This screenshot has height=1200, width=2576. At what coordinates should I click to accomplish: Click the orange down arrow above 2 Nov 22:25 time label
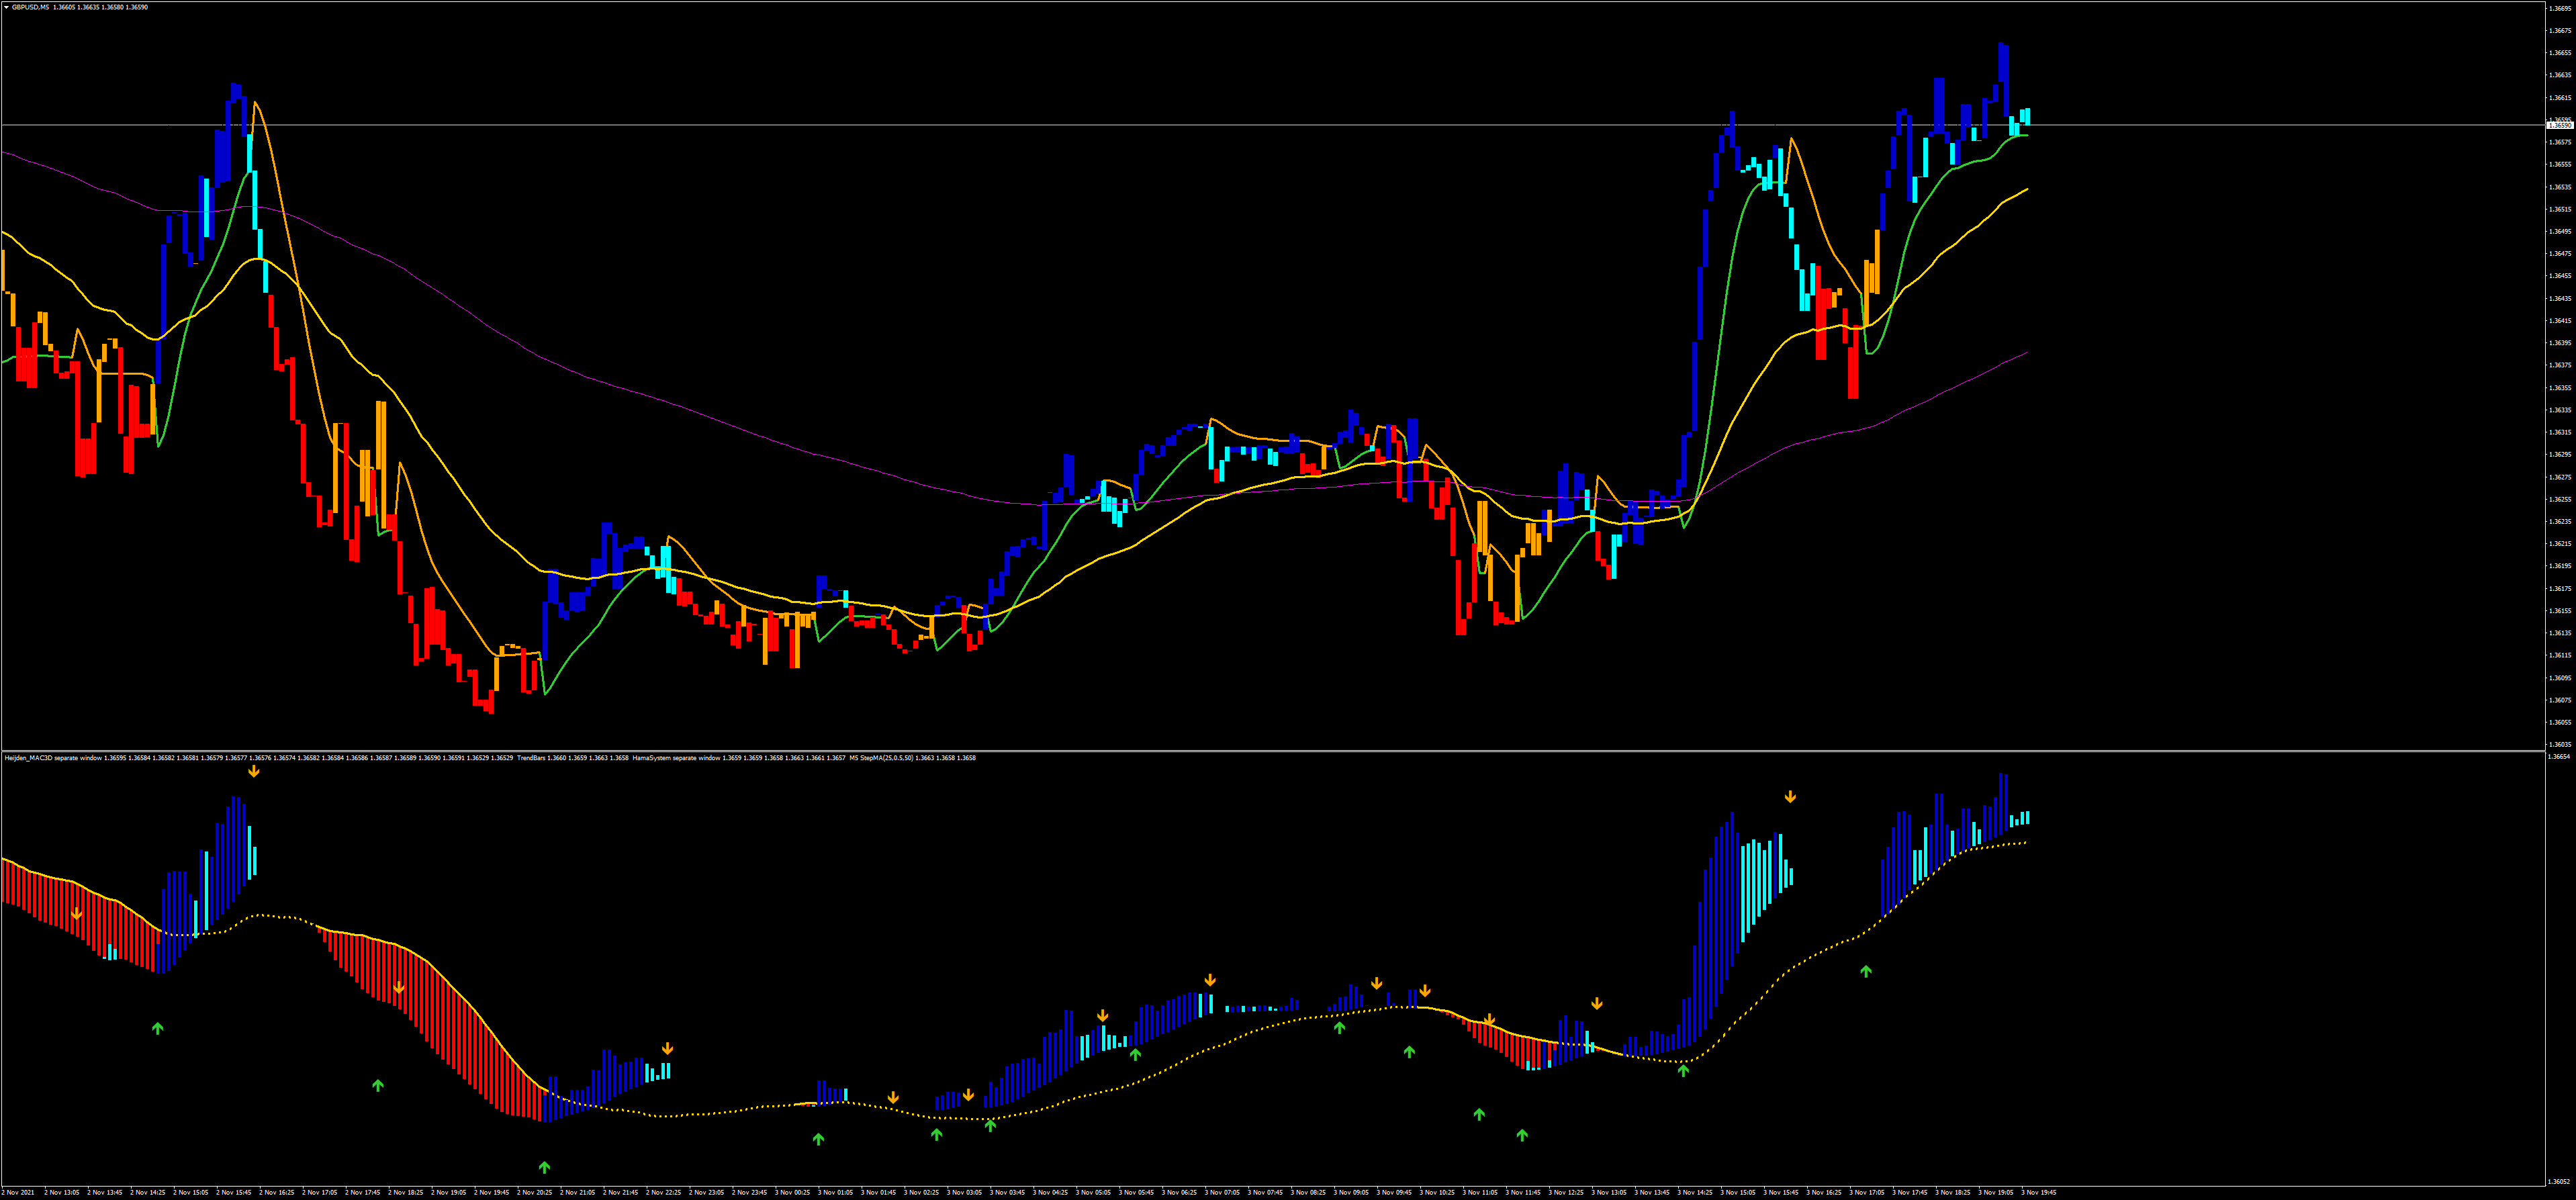click(667, 1049)
